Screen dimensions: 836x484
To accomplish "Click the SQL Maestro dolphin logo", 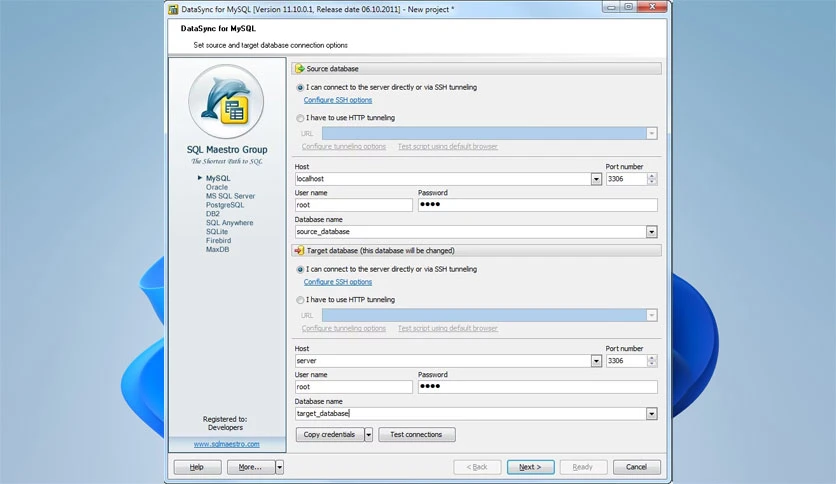I will [x=226, y=101].
